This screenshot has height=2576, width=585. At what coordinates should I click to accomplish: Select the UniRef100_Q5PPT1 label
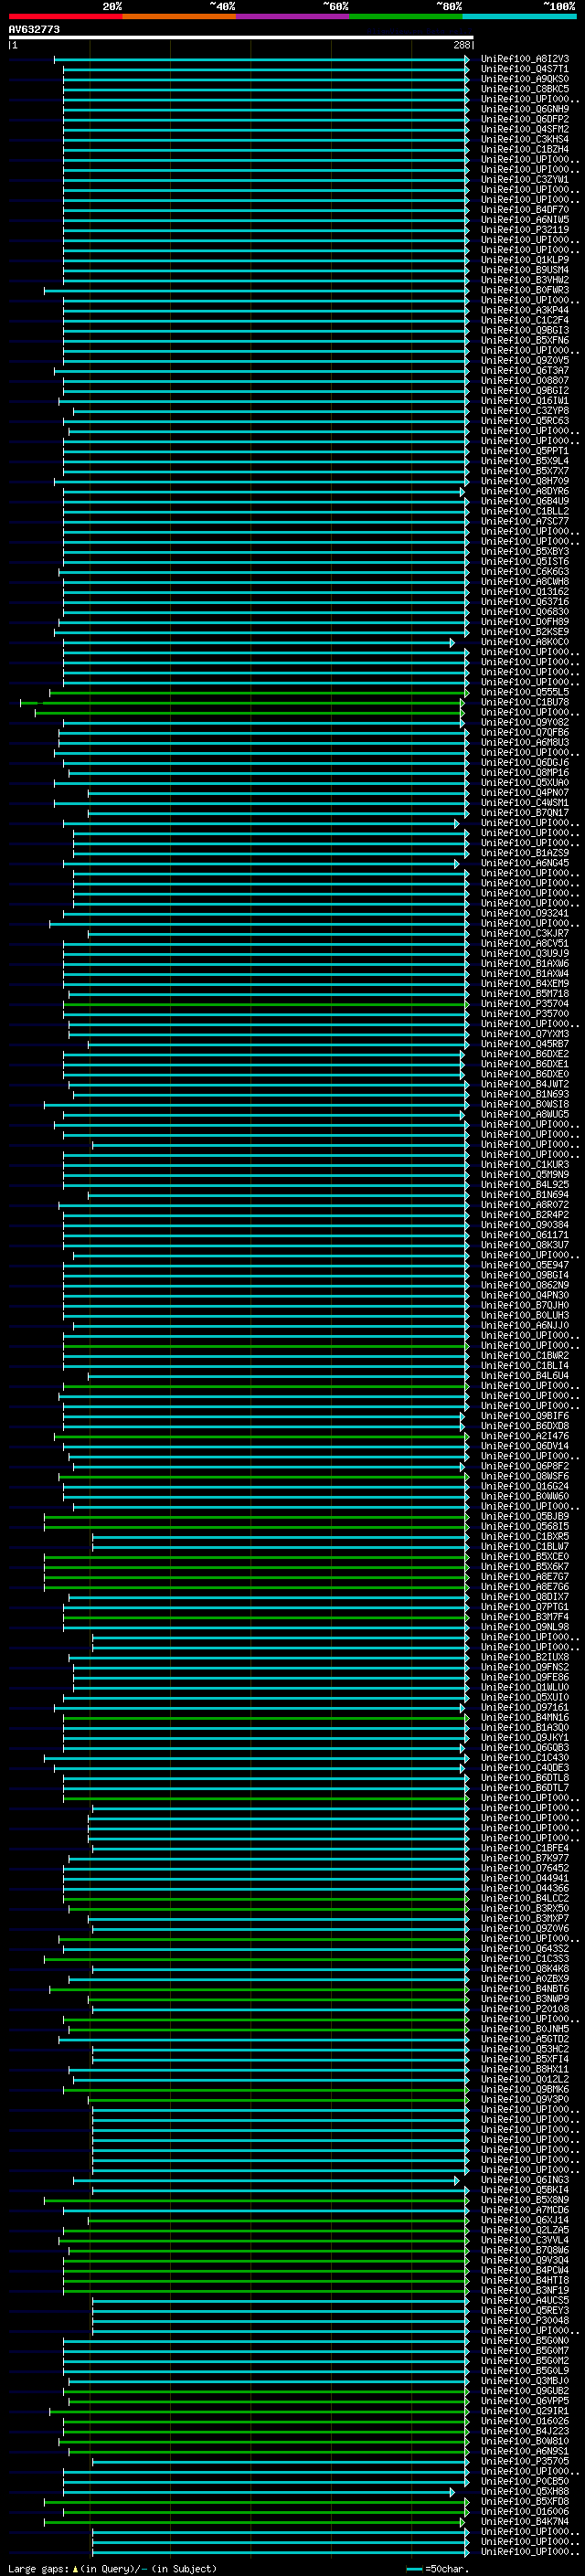coord(525,451)
